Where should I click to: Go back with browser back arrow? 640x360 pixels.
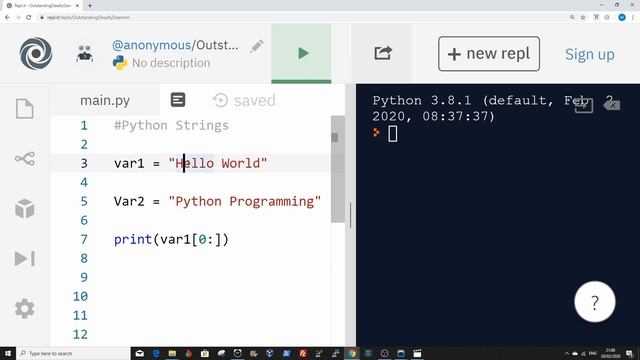(x=7, y=18)
